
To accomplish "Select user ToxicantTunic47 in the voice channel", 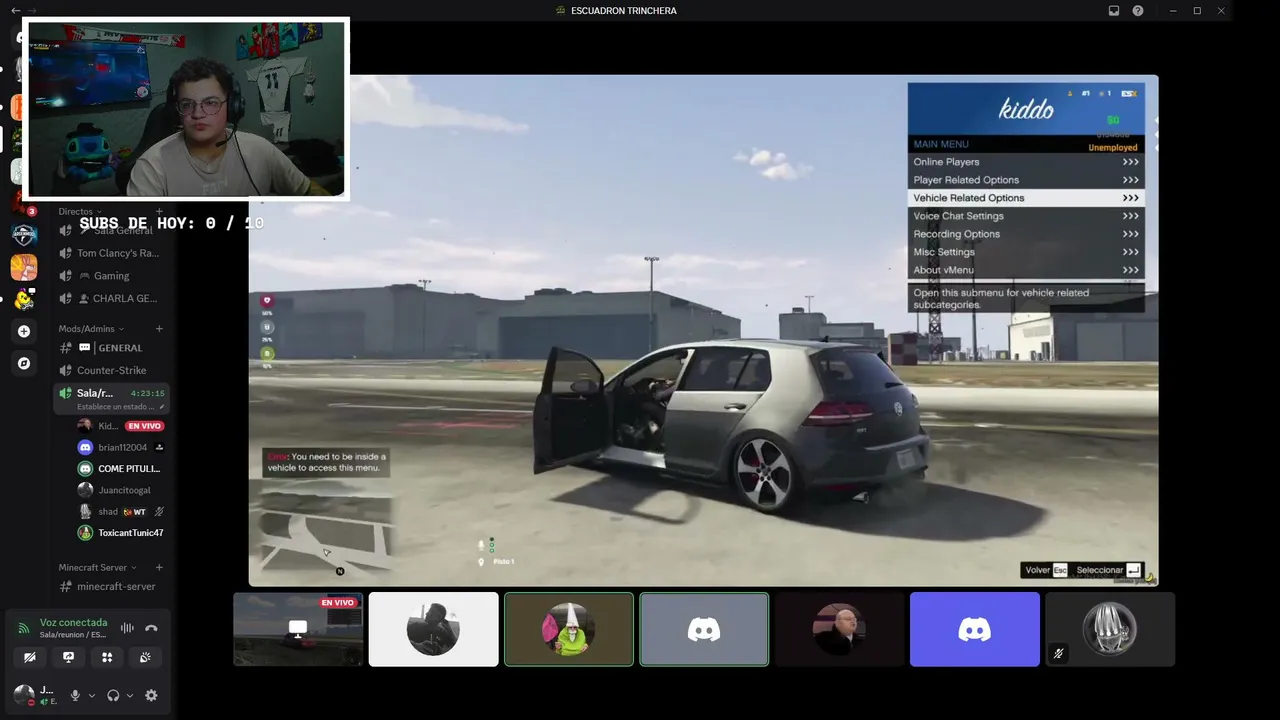I will (x=120, y=533).
